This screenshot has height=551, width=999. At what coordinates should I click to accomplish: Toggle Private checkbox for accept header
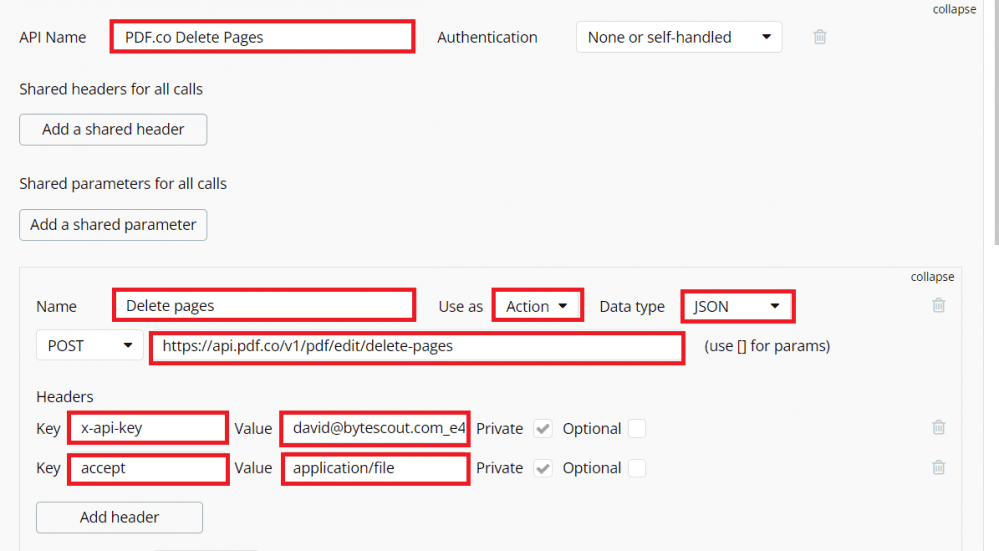pos(543,468)
